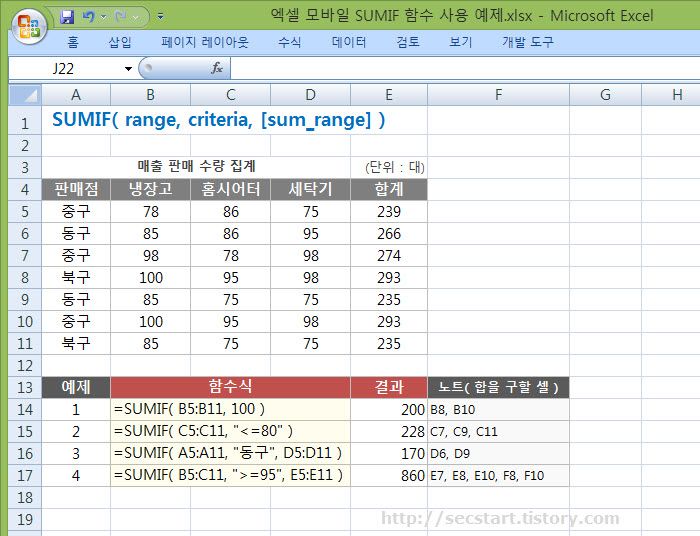Click the Undo icon

pyautogui.click(x=88, y=17)
